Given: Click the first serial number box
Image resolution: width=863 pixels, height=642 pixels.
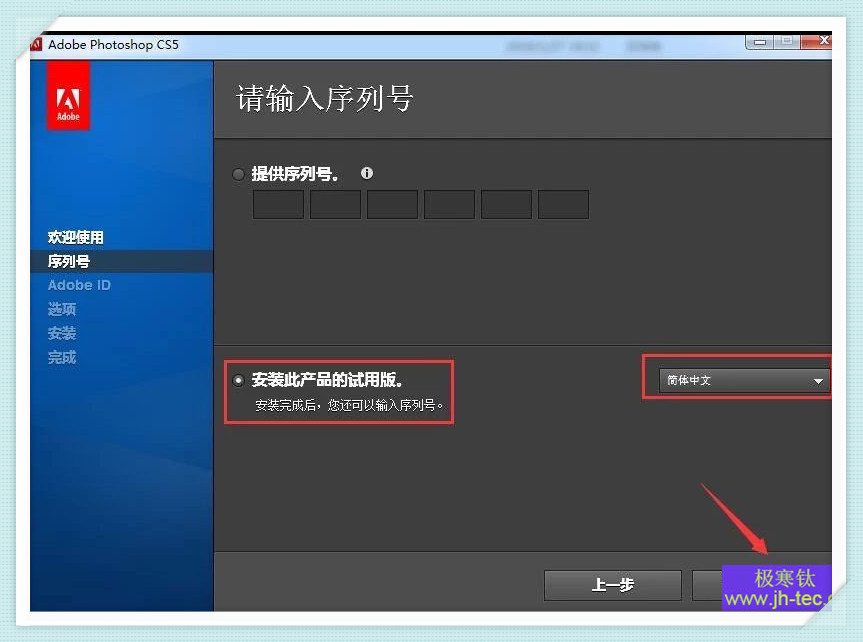Looking at the screenshot, I should [278, 205].
